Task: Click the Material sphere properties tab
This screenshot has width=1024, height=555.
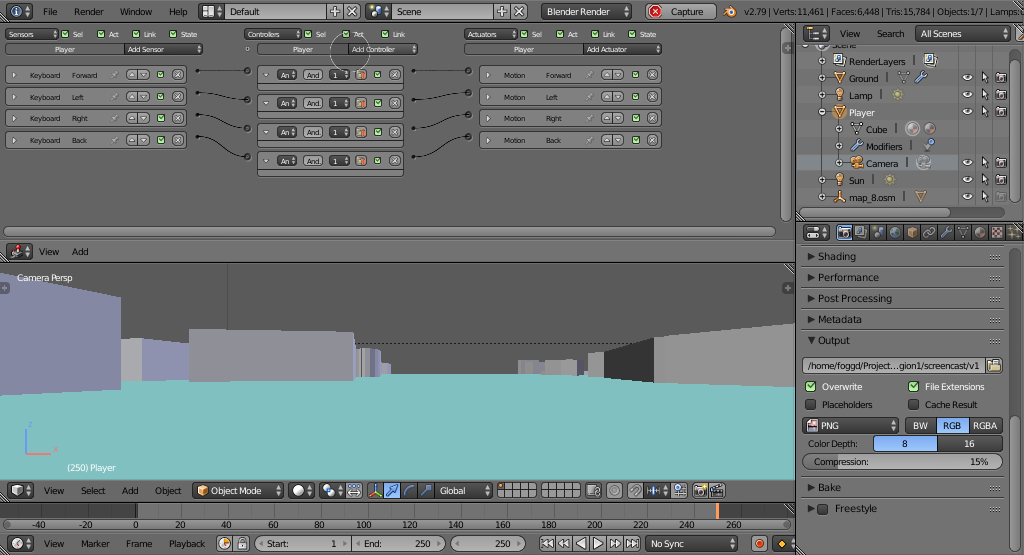Action: pos(979,232)
